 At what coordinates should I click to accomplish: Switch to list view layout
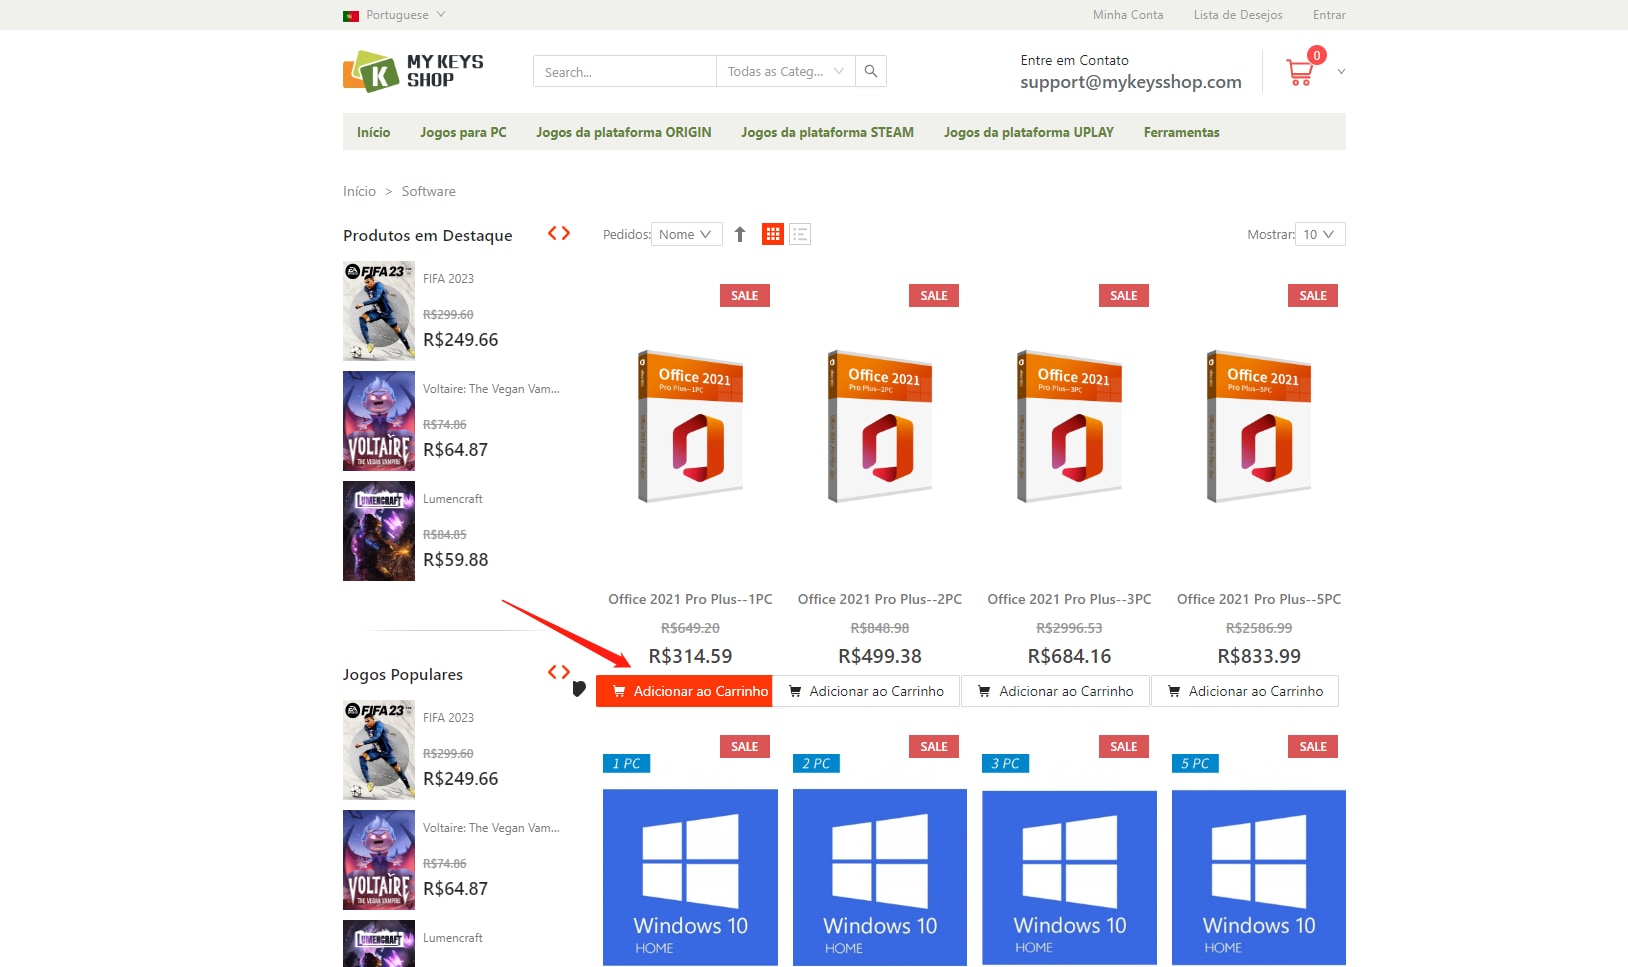pyautogui.click(x=800, y=234)
